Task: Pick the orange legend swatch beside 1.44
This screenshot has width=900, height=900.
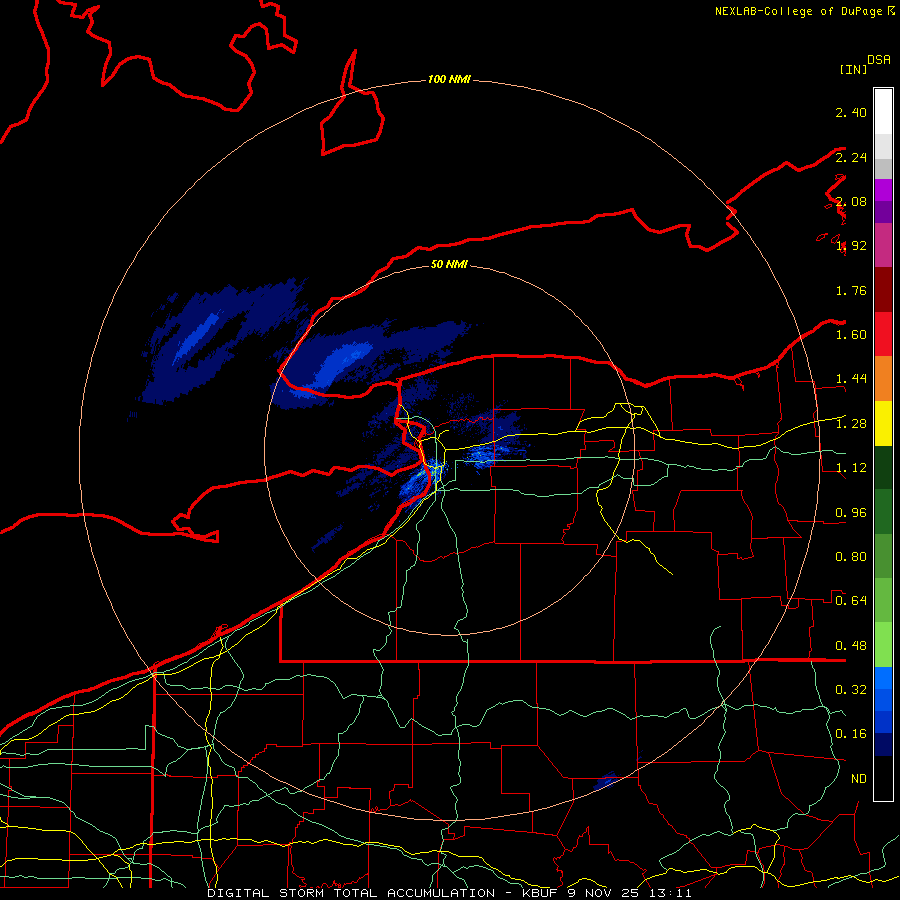Action: [883, 379]
